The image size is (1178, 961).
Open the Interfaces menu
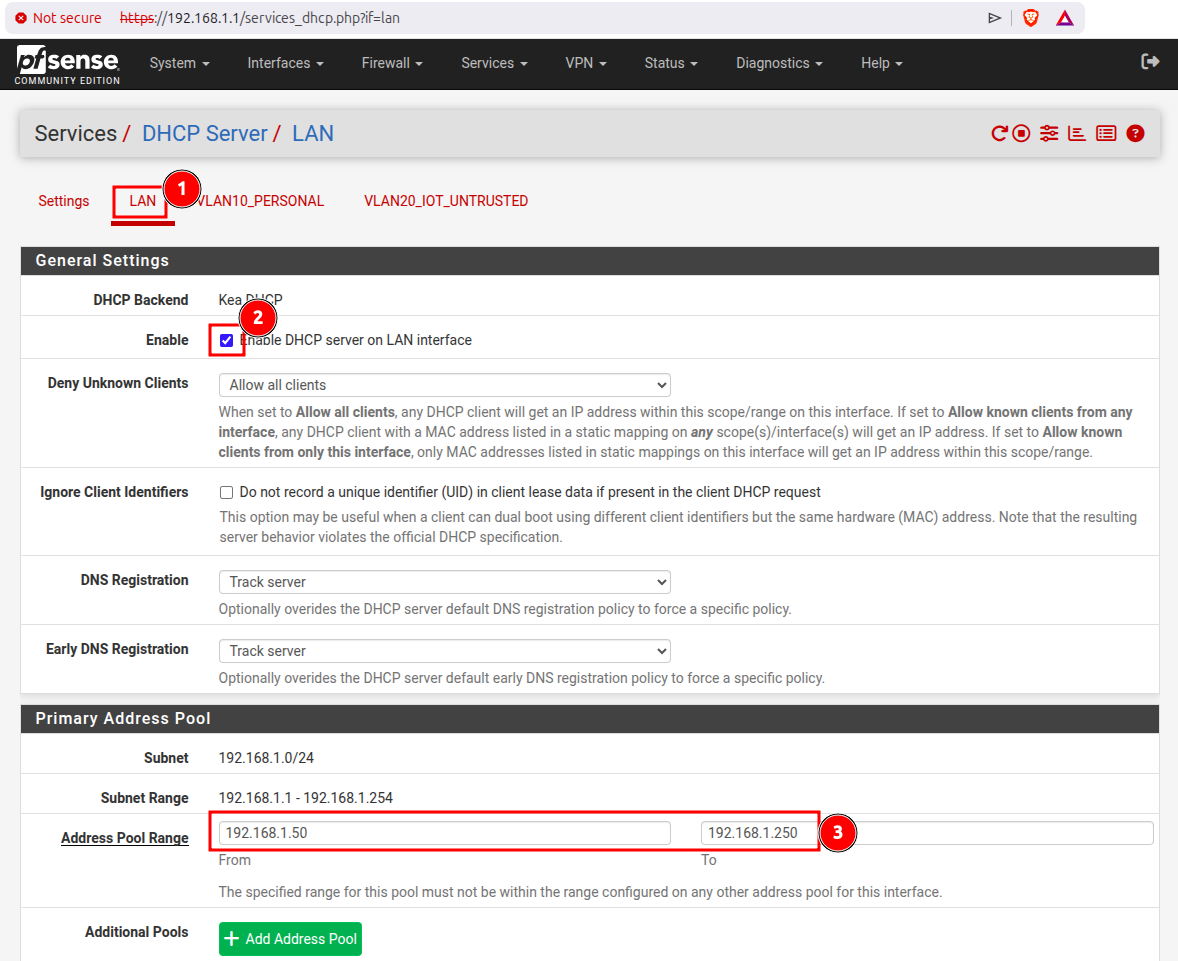pyautogui.click(x=285, y=63)
